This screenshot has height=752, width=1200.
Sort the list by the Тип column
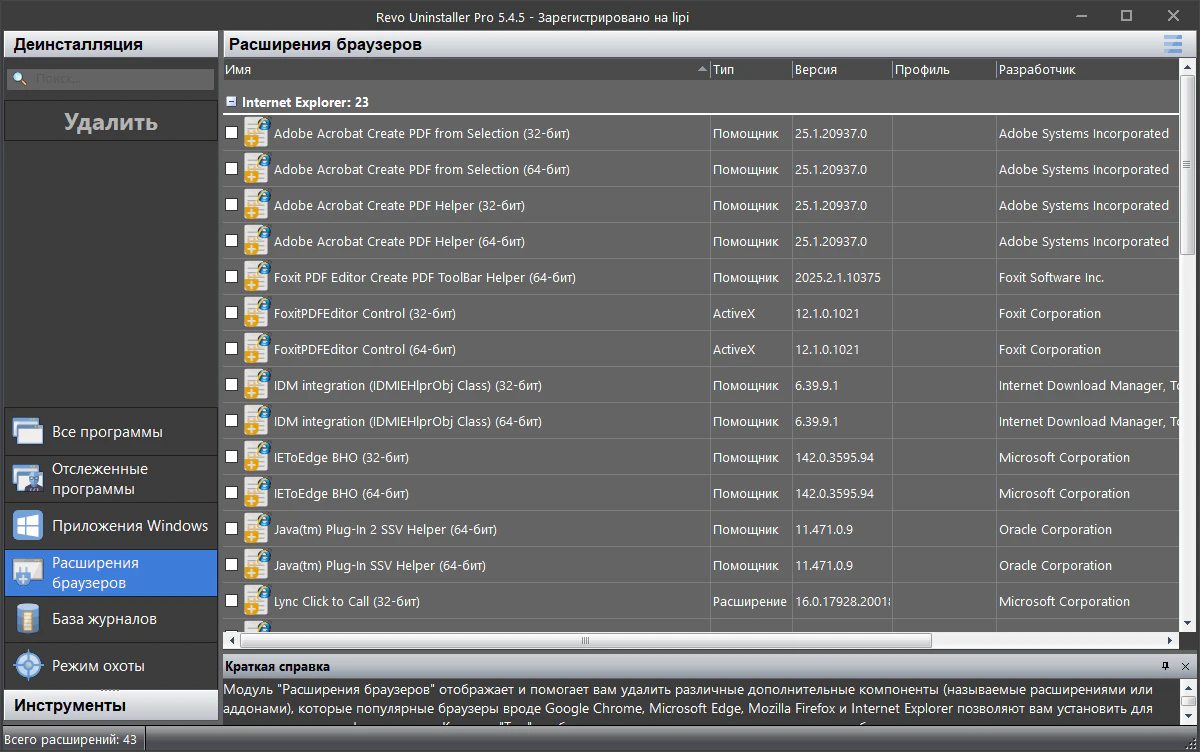(x=748, y=70)
